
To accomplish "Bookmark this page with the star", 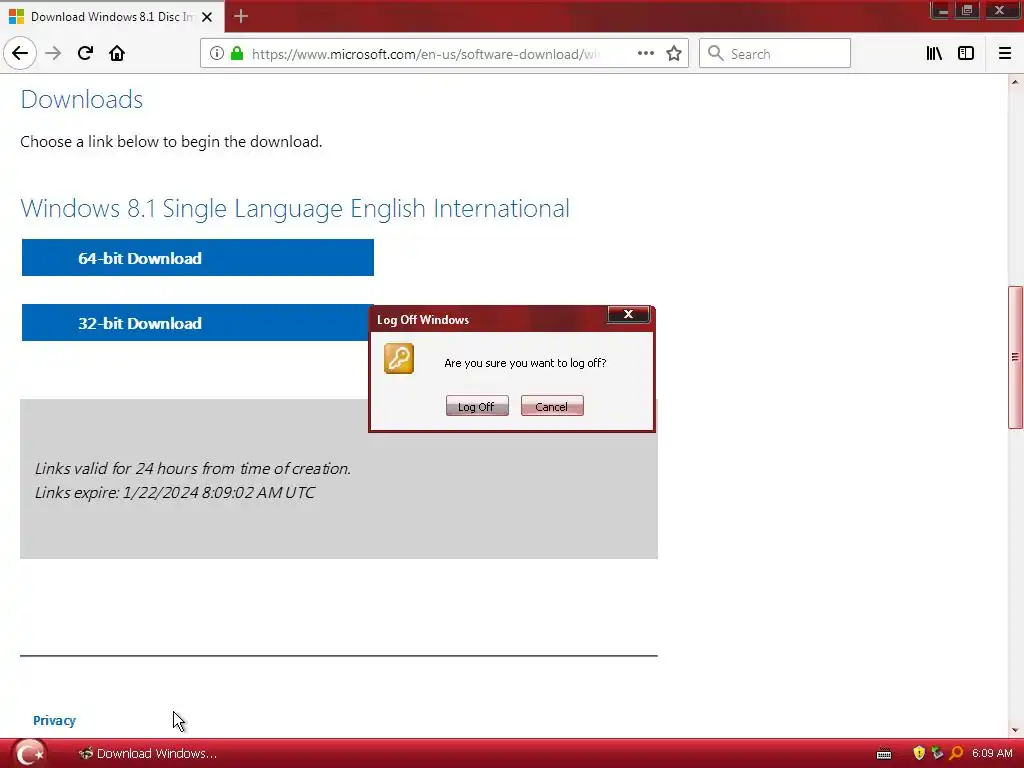I will click(x=674, y=54).
